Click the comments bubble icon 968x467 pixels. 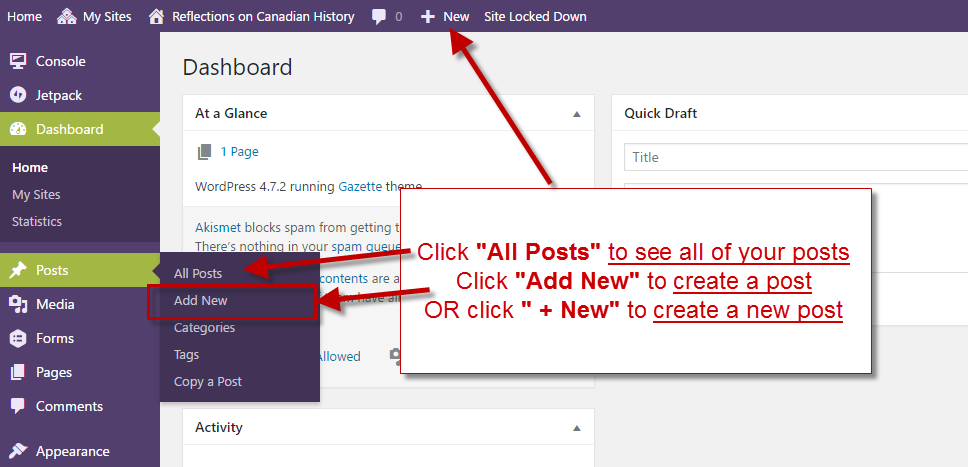pos(379,17)
